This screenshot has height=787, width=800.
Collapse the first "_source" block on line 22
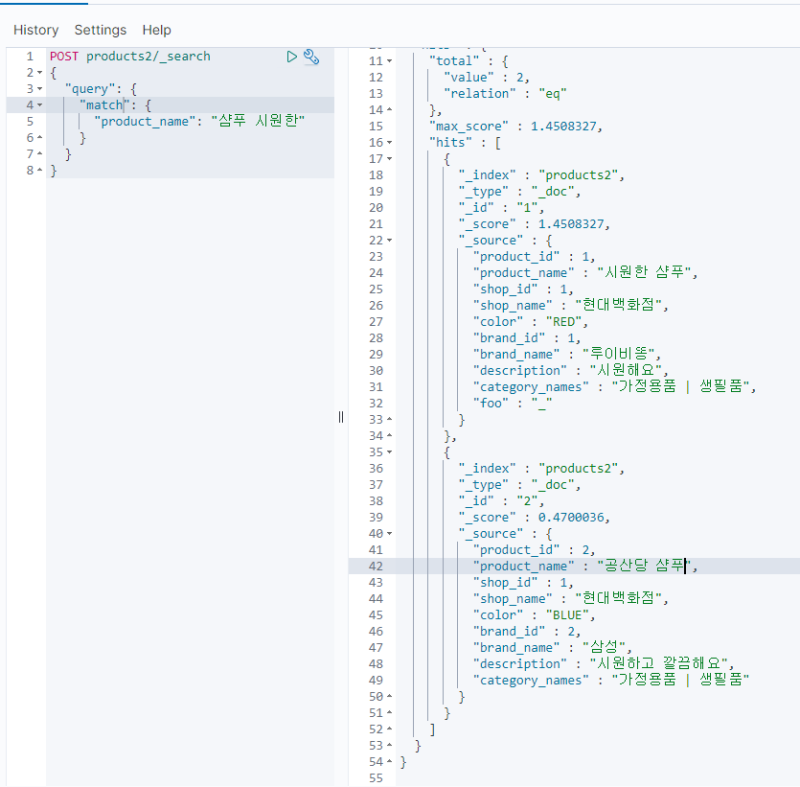[x=389, y=240]
